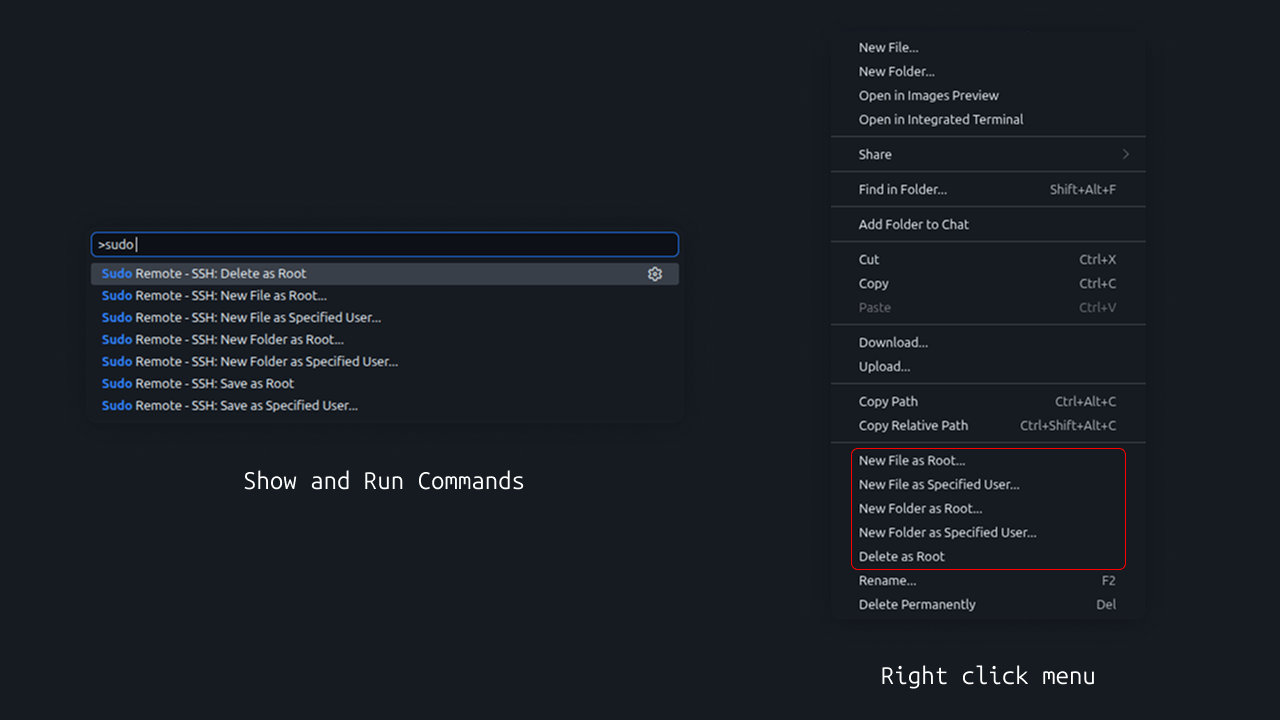Run Sudo Remote - SSH: Save as Root command
Screen dimensions: 1280x720
click(x=385, y=384)
